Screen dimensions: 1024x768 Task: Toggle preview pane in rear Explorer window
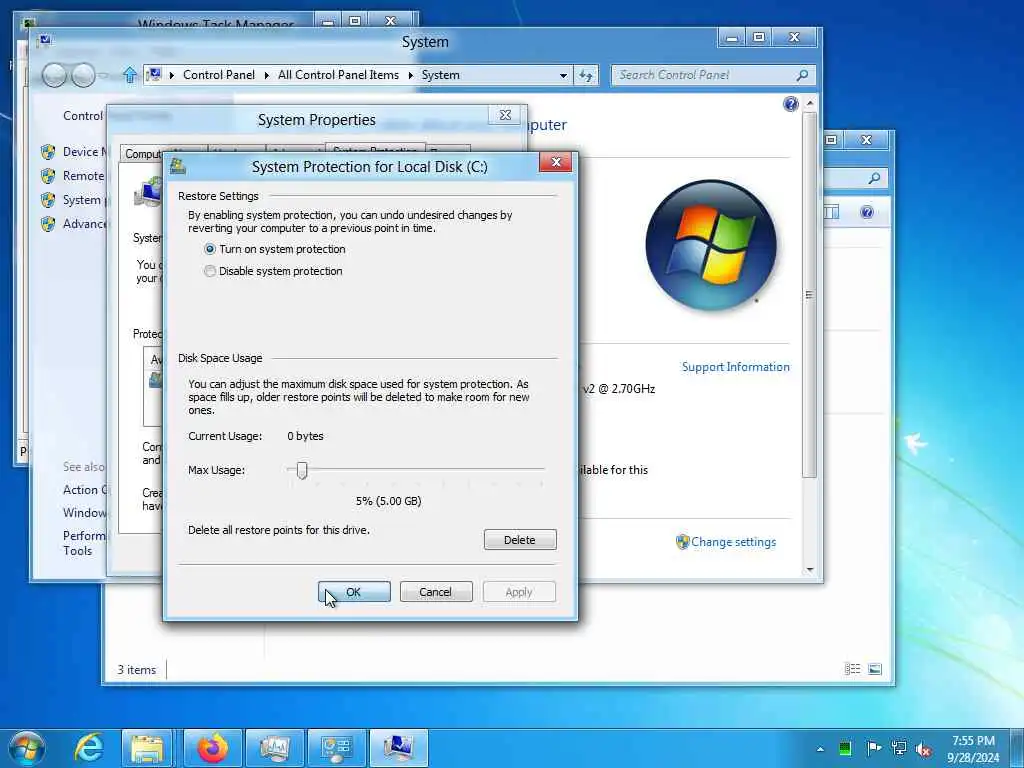[831, 212]
